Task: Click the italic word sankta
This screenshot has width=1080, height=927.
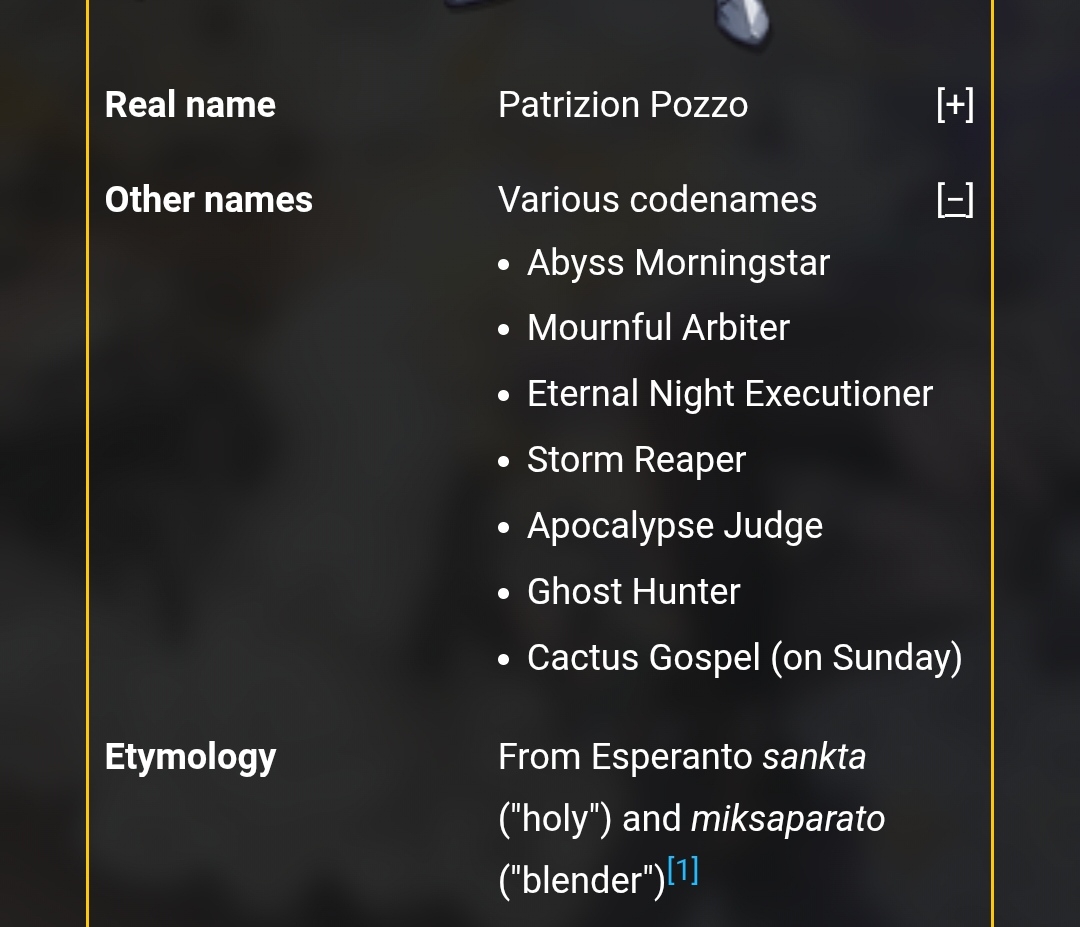Action: tap(814, 757)
